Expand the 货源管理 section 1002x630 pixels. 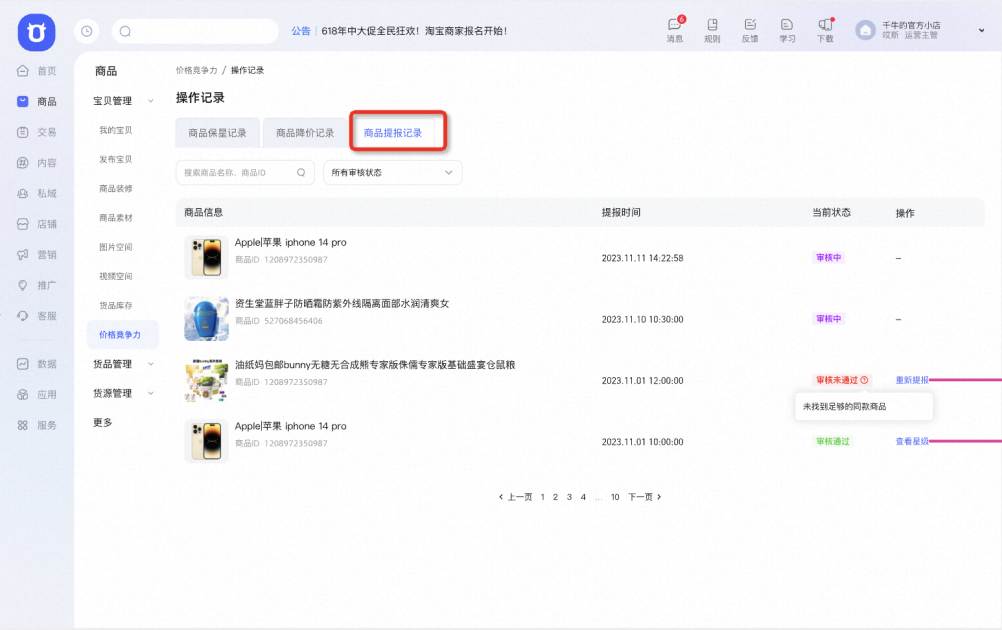[x=151, y=394]
